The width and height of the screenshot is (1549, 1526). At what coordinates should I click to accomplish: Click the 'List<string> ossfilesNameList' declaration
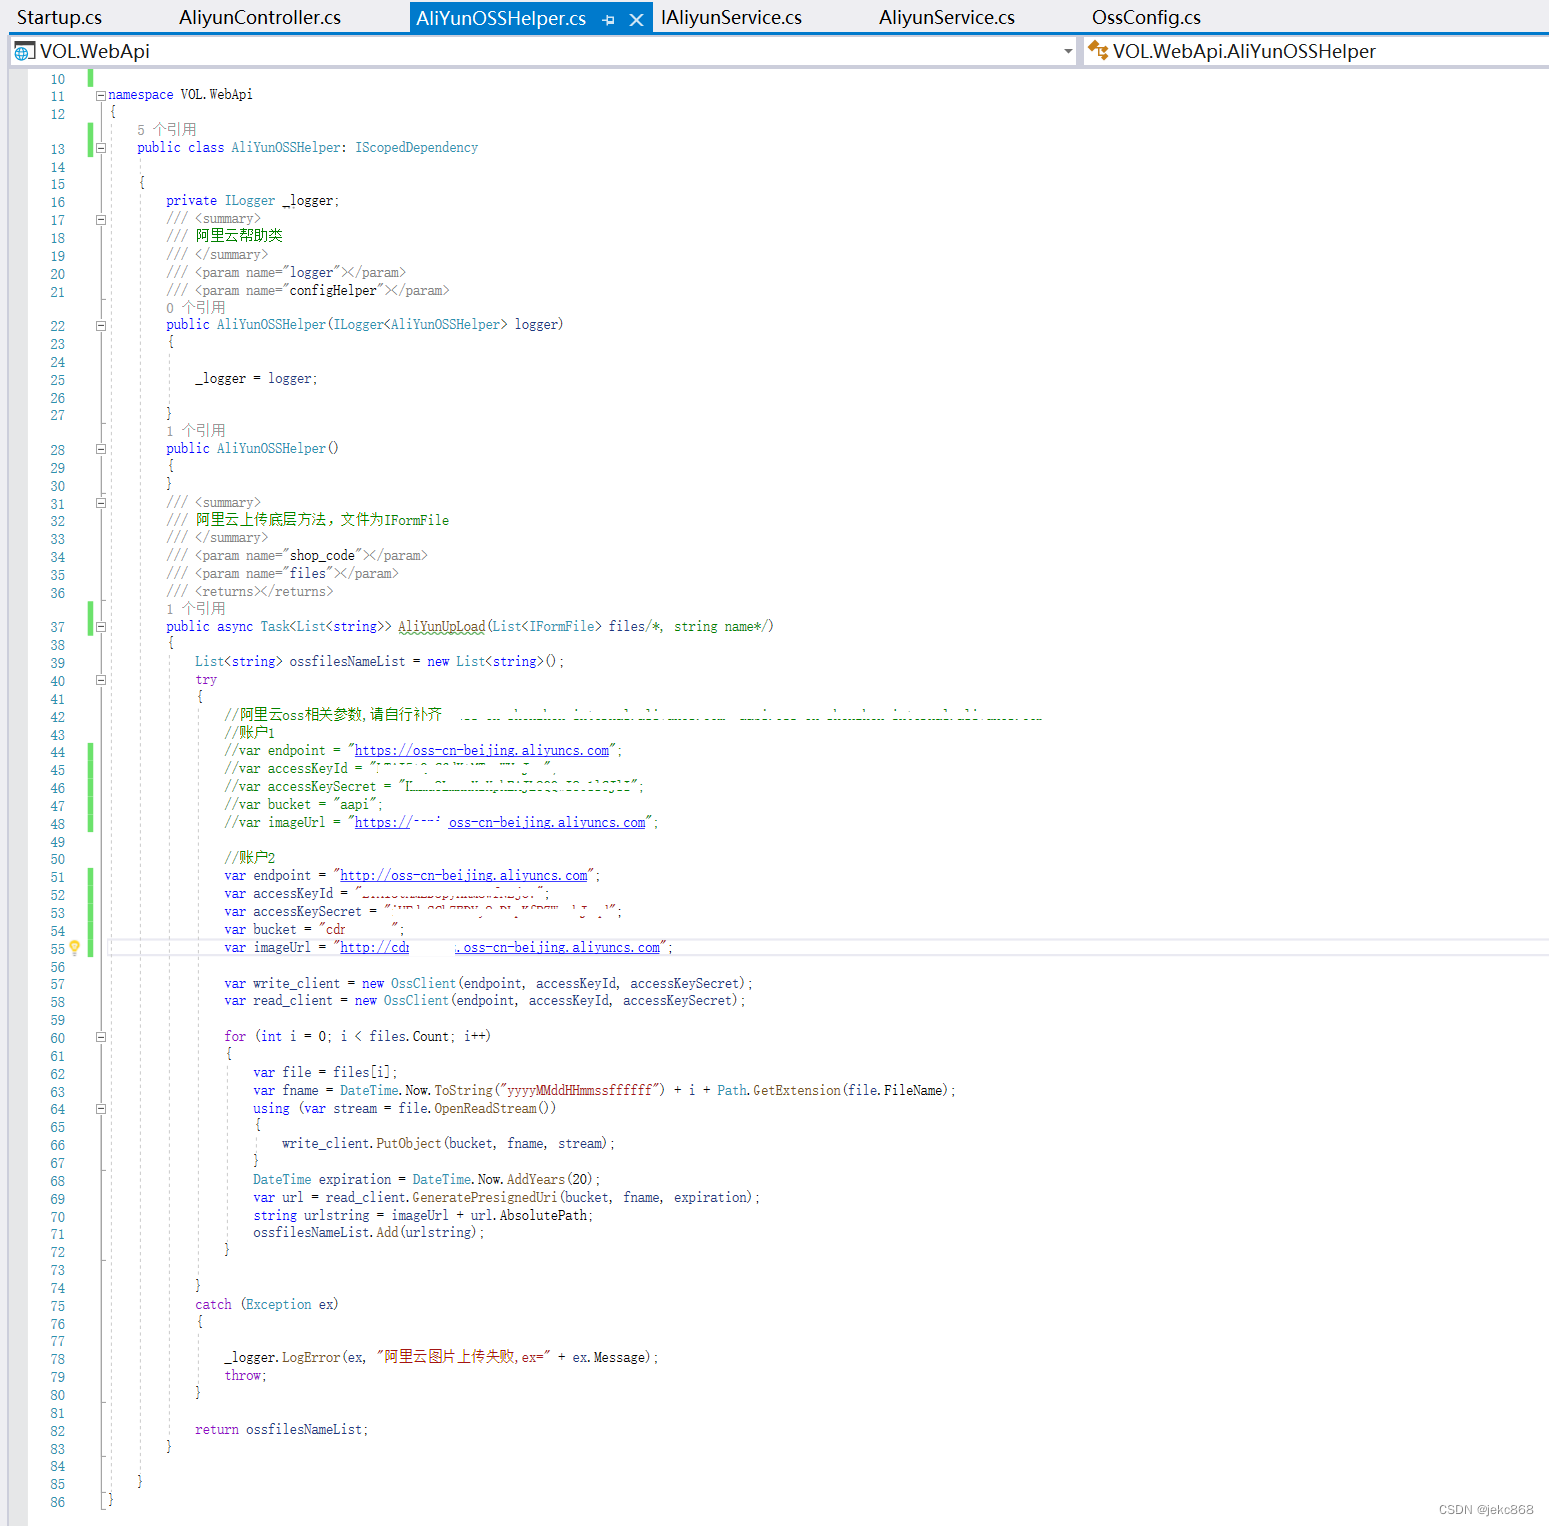[380, 662]
